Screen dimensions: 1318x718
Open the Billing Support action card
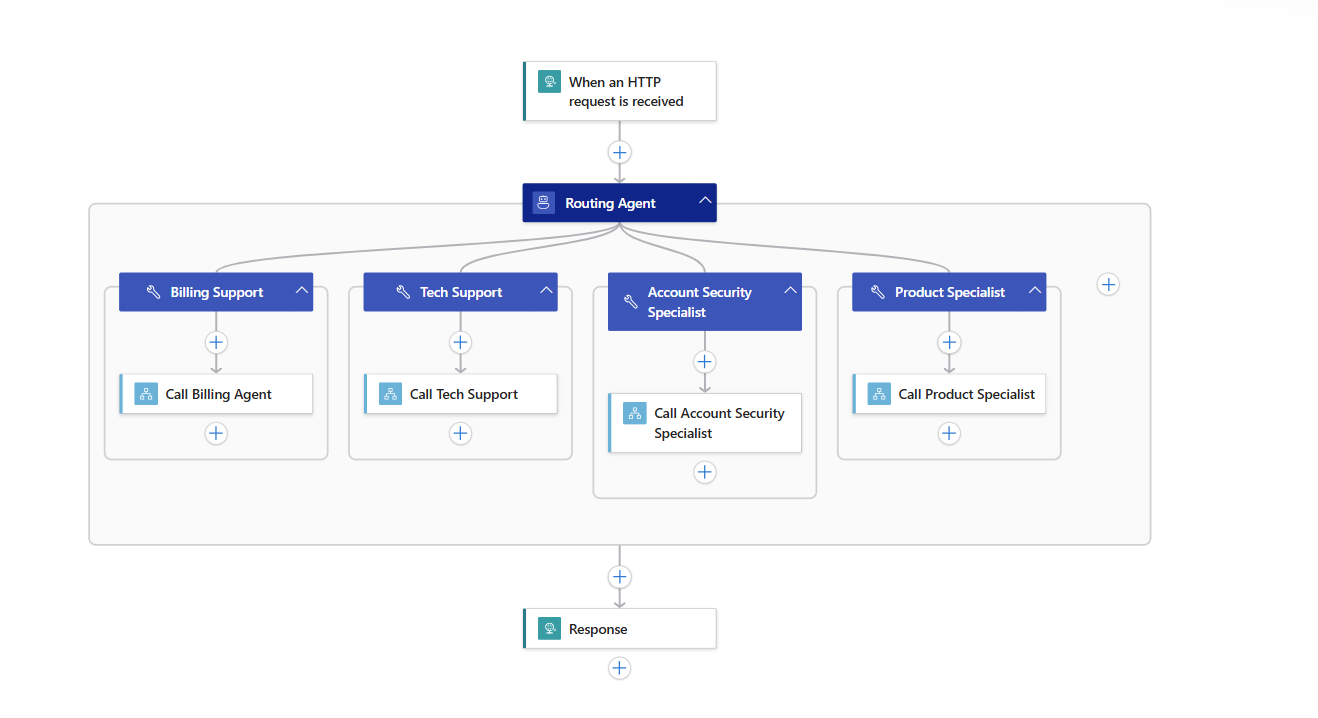(216, 291)
